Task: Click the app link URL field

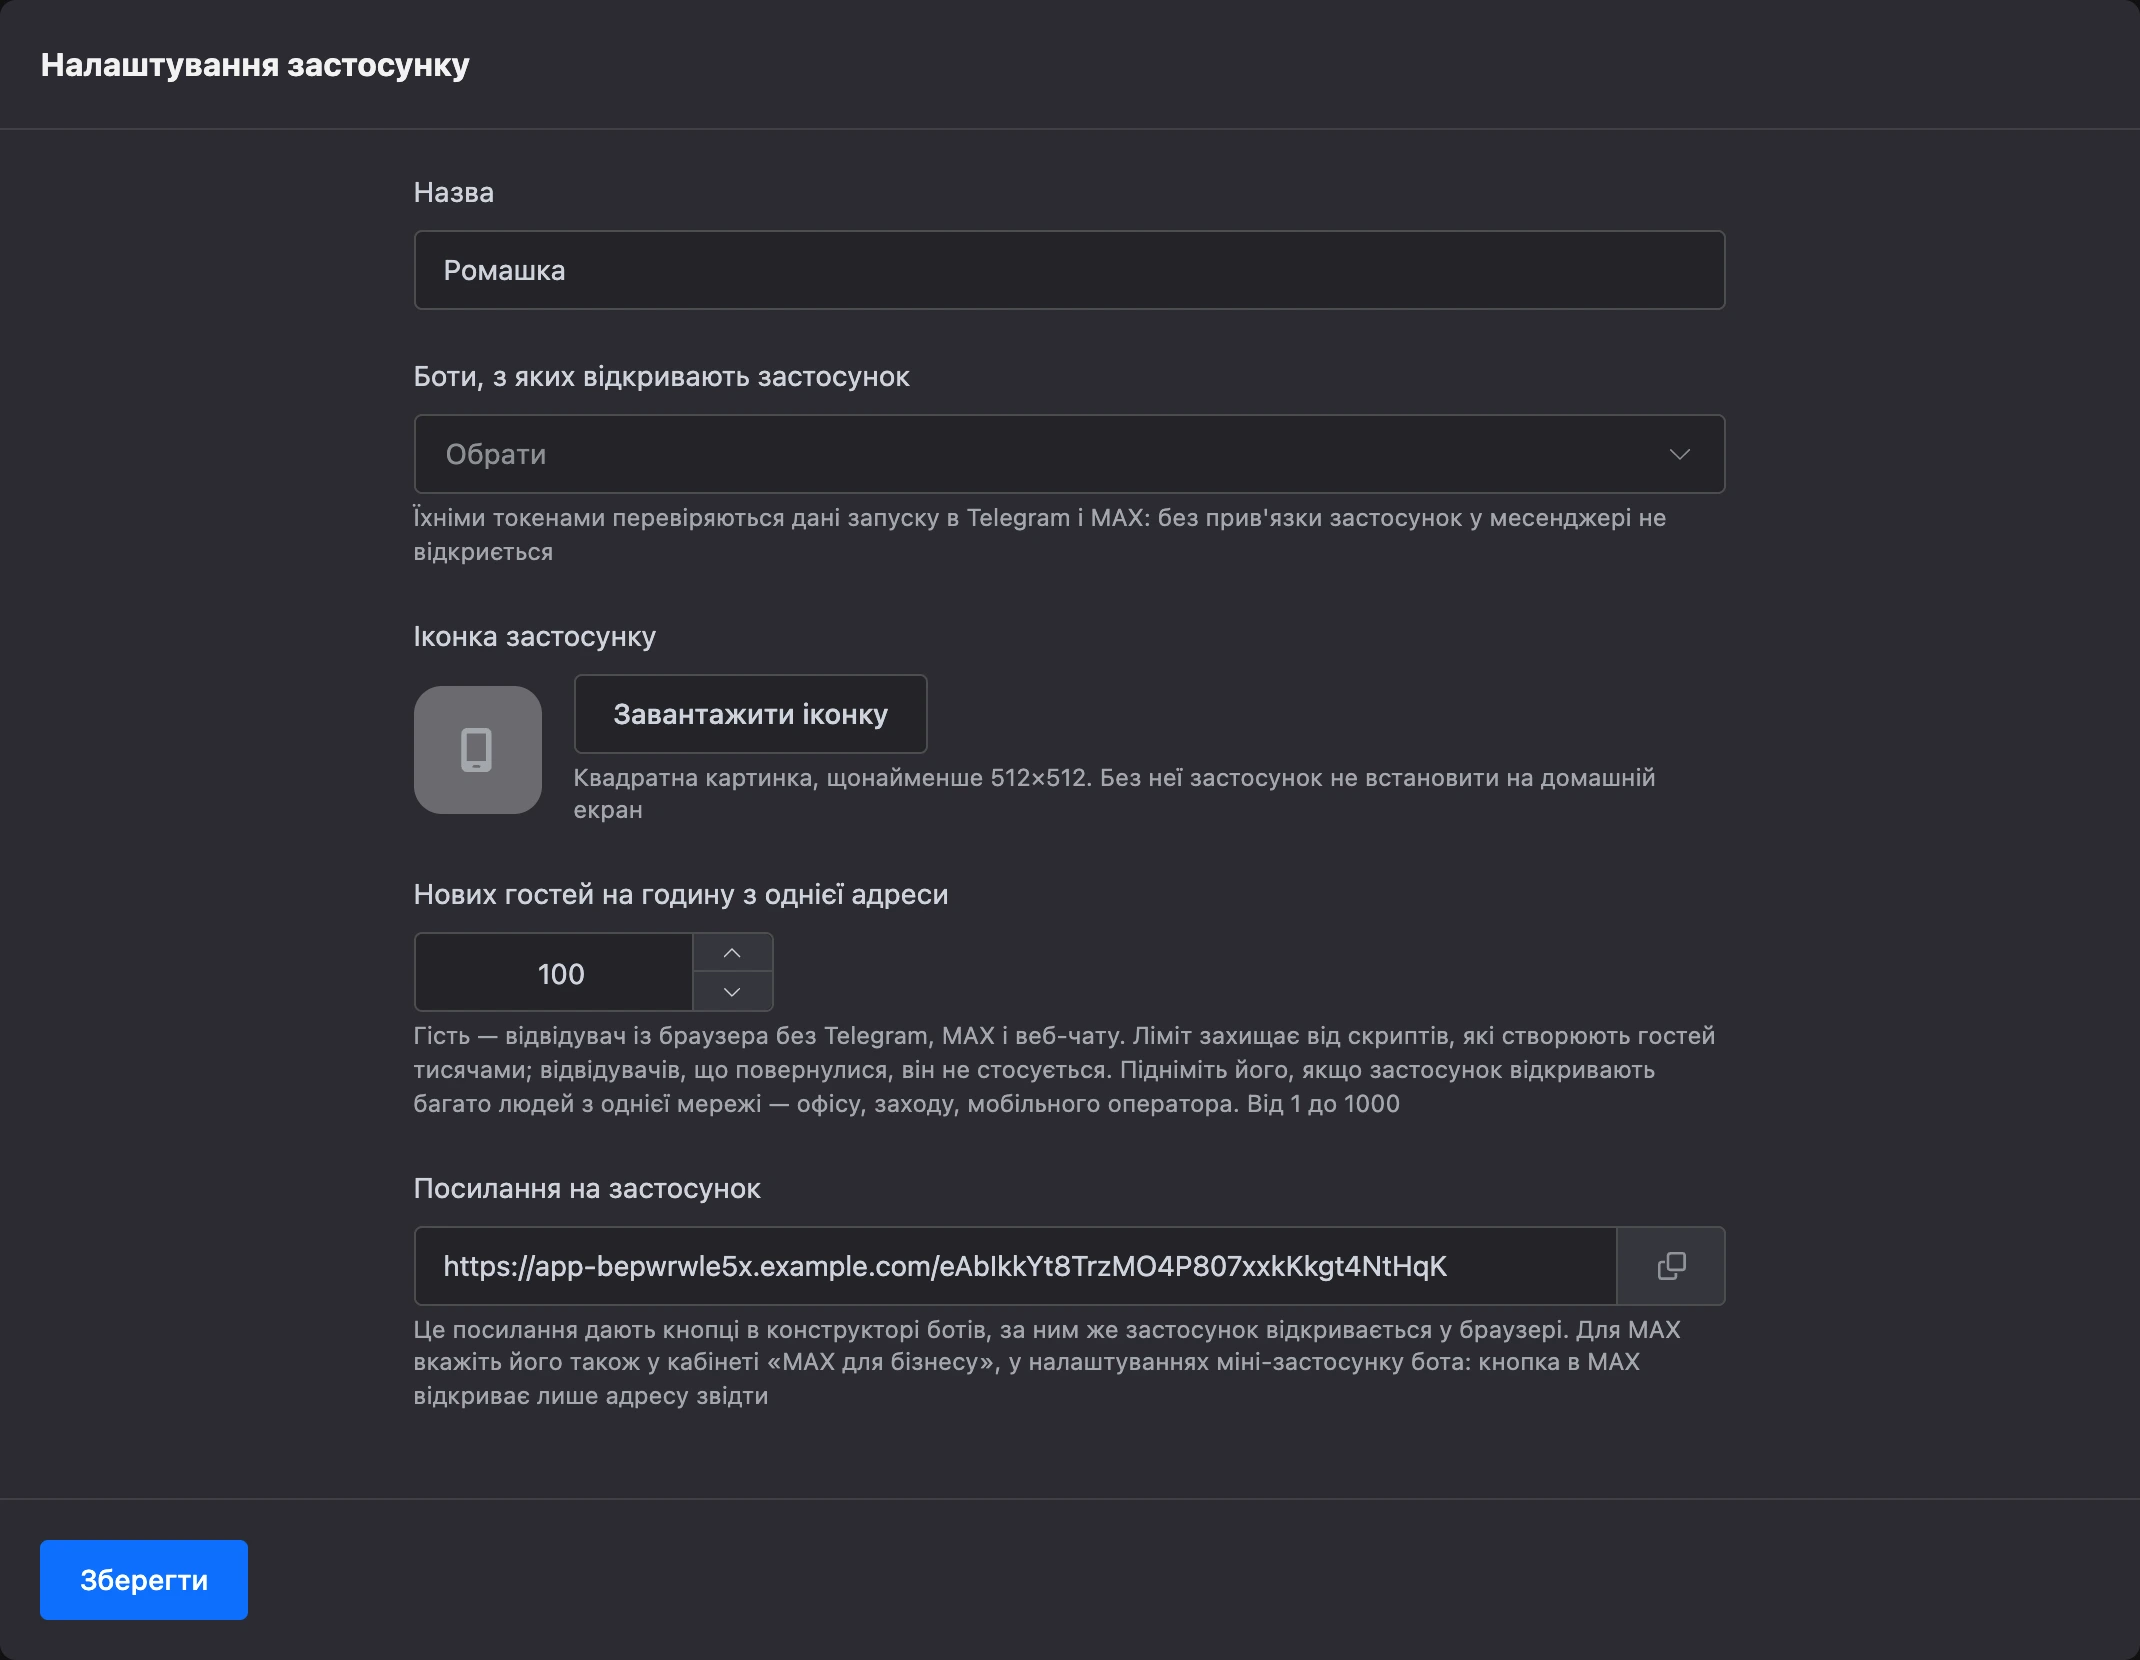Action: 1015,1266
